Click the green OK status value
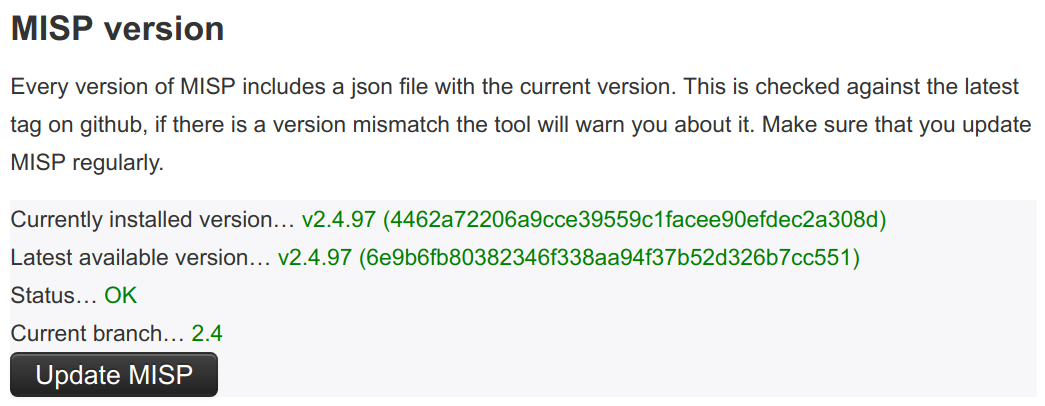 (121, 296)
